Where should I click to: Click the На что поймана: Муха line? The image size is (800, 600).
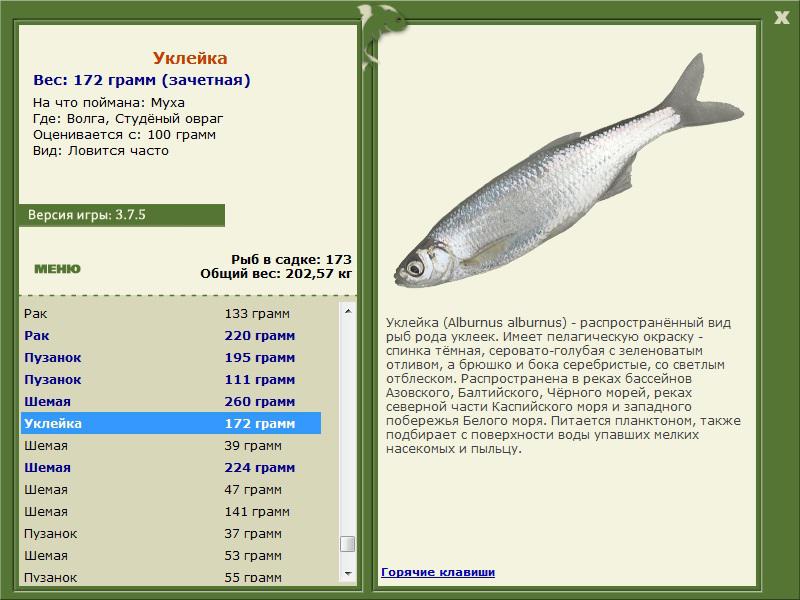[x=109, y=103]
